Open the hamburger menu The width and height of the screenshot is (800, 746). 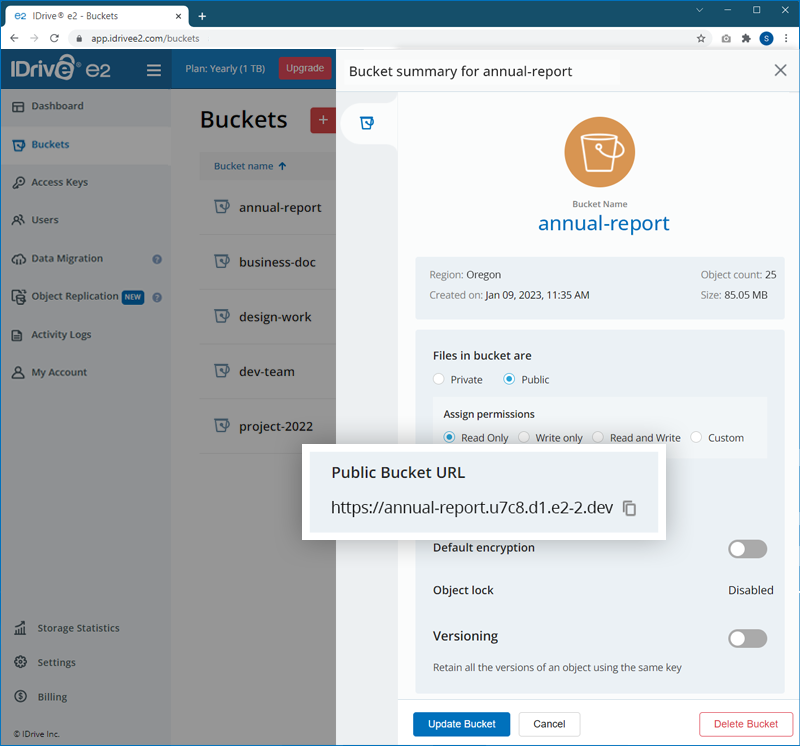click(154, 70)
